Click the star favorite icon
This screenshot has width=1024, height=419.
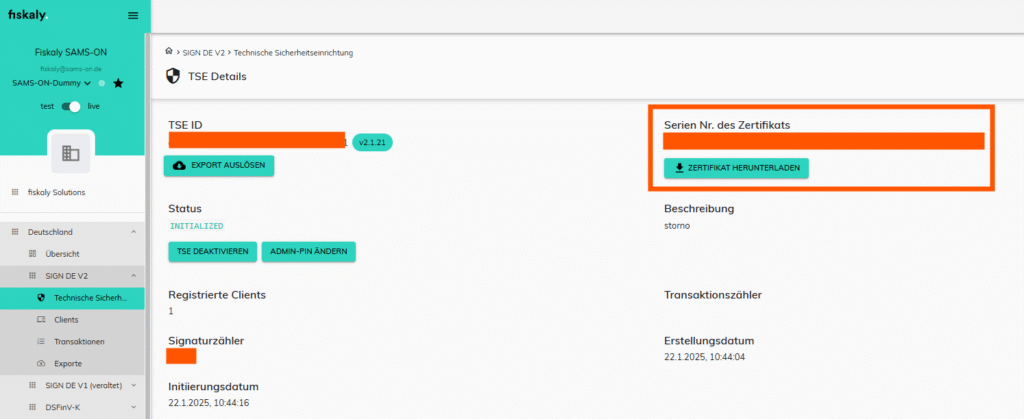pos(118,83)
